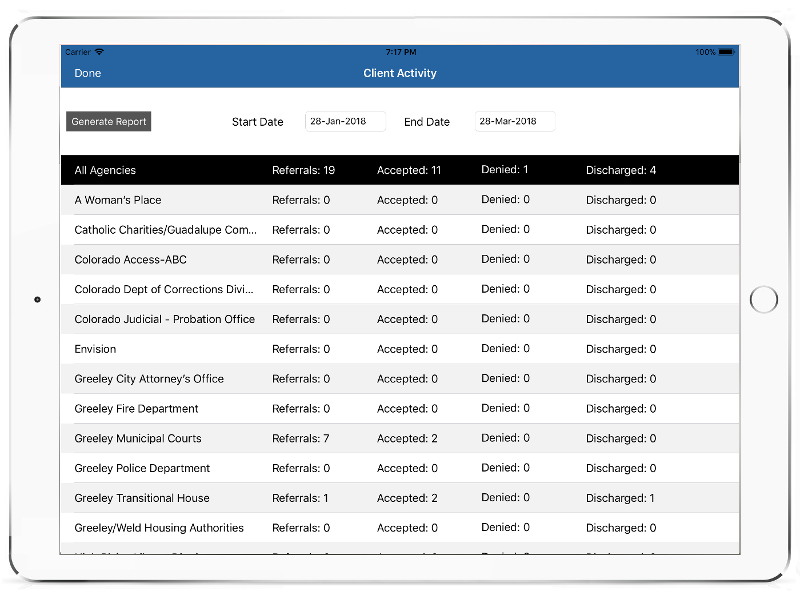
Task: Tap the iPad home button
Action: click(763, 299)
